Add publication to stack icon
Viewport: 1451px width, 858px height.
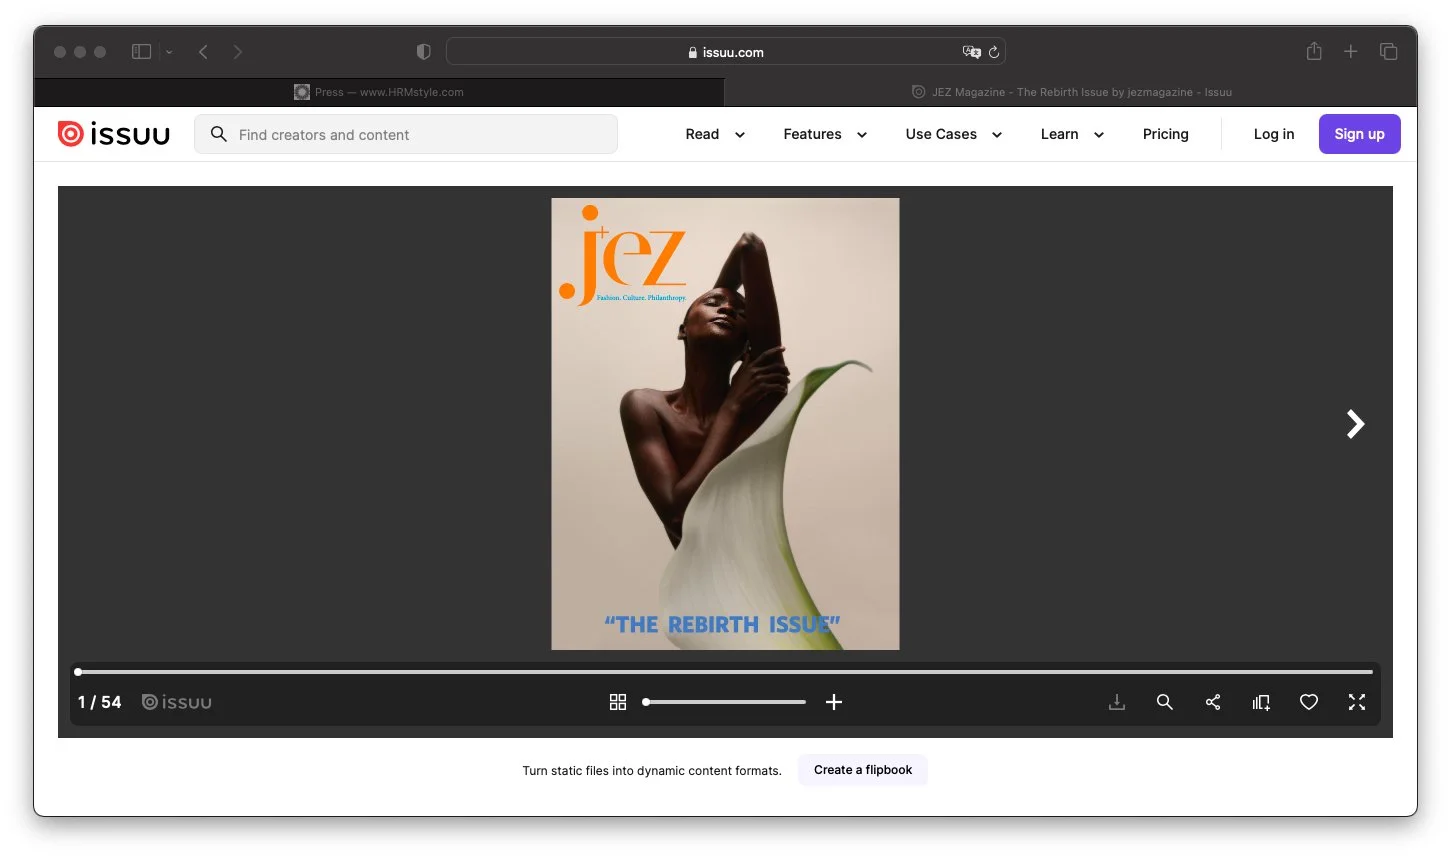tap(1261, 702)
